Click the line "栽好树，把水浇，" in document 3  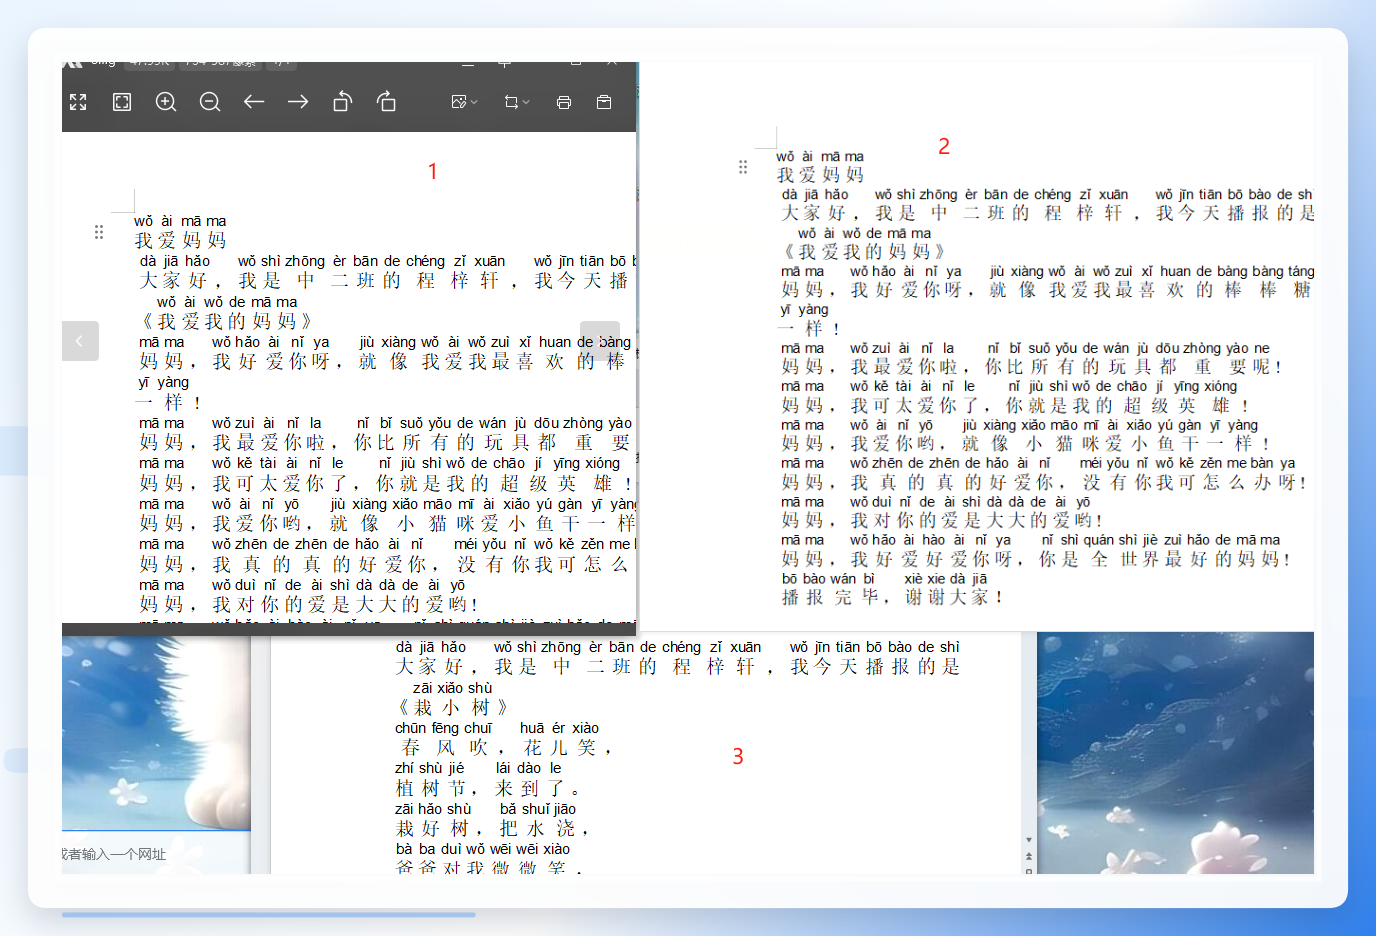click(492, 828)
